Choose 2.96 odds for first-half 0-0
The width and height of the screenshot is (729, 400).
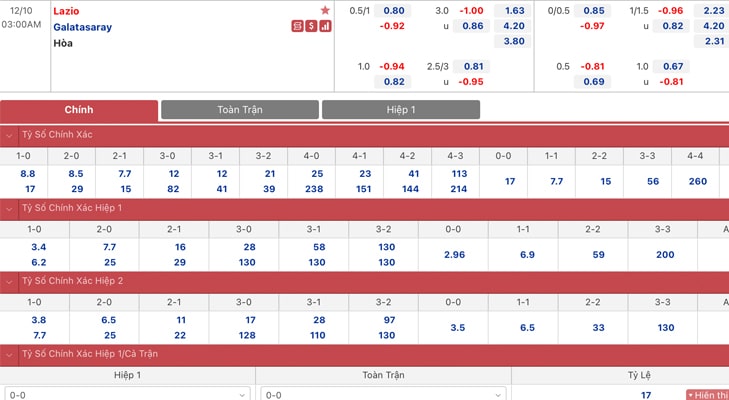click(453, 255)
